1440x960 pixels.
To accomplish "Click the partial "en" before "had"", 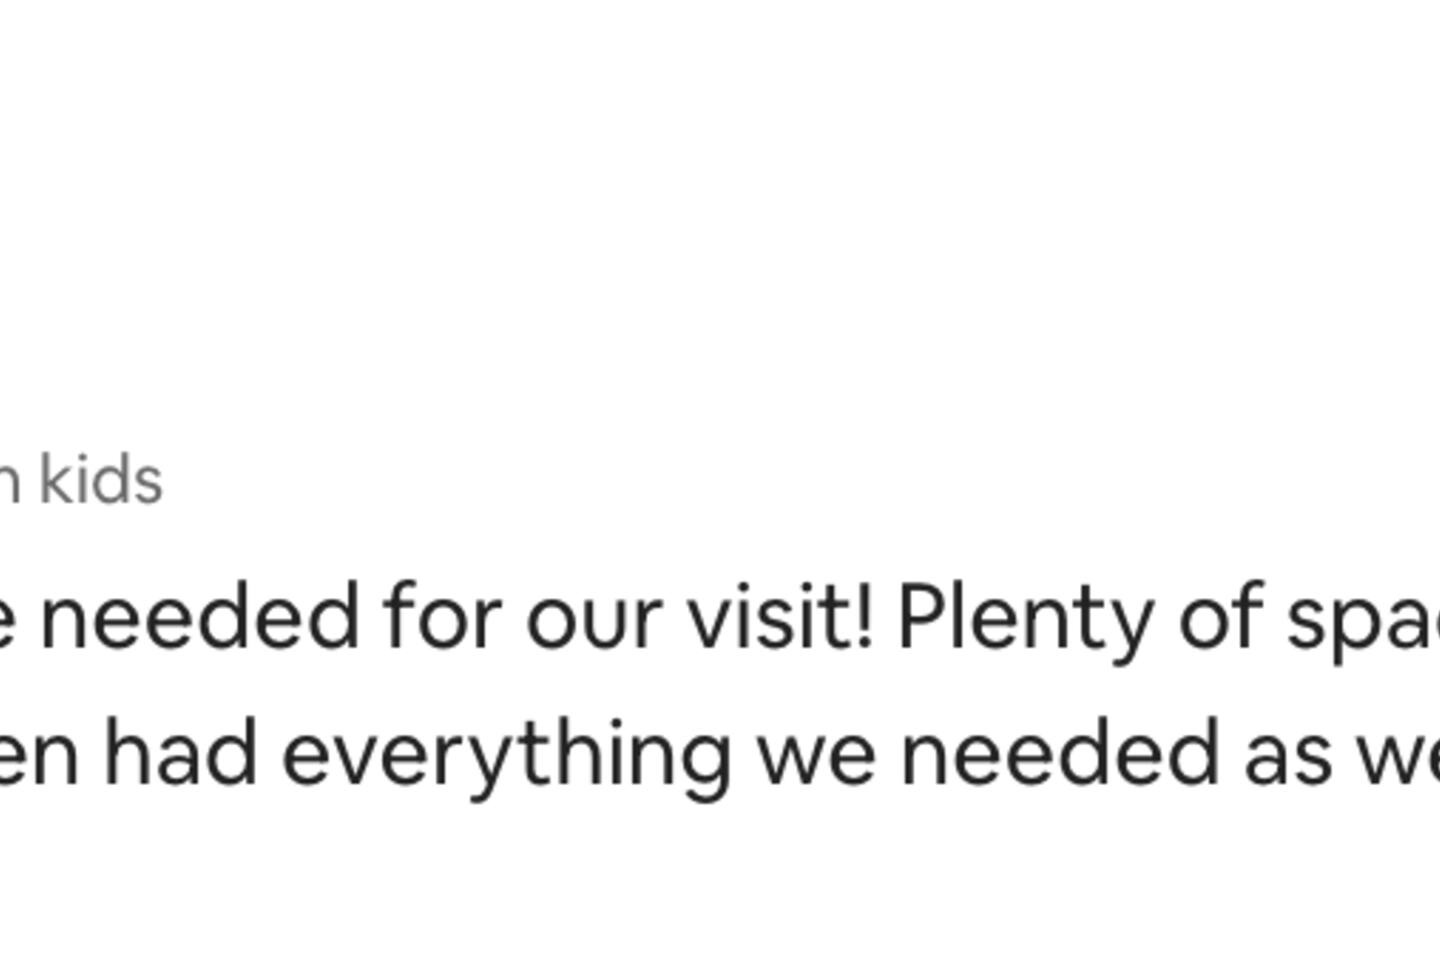I will tap(38, 755).
